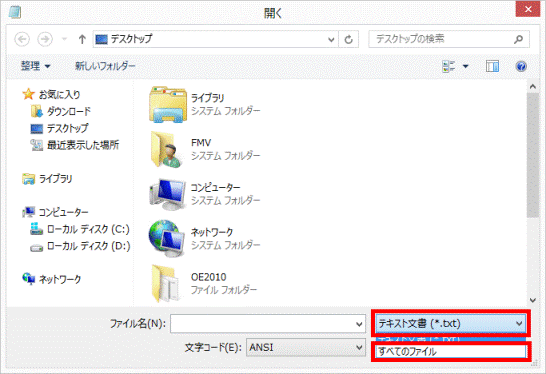Change the view layout icon
Viewport: 546px width, 374px height.
tap(449, 66)
